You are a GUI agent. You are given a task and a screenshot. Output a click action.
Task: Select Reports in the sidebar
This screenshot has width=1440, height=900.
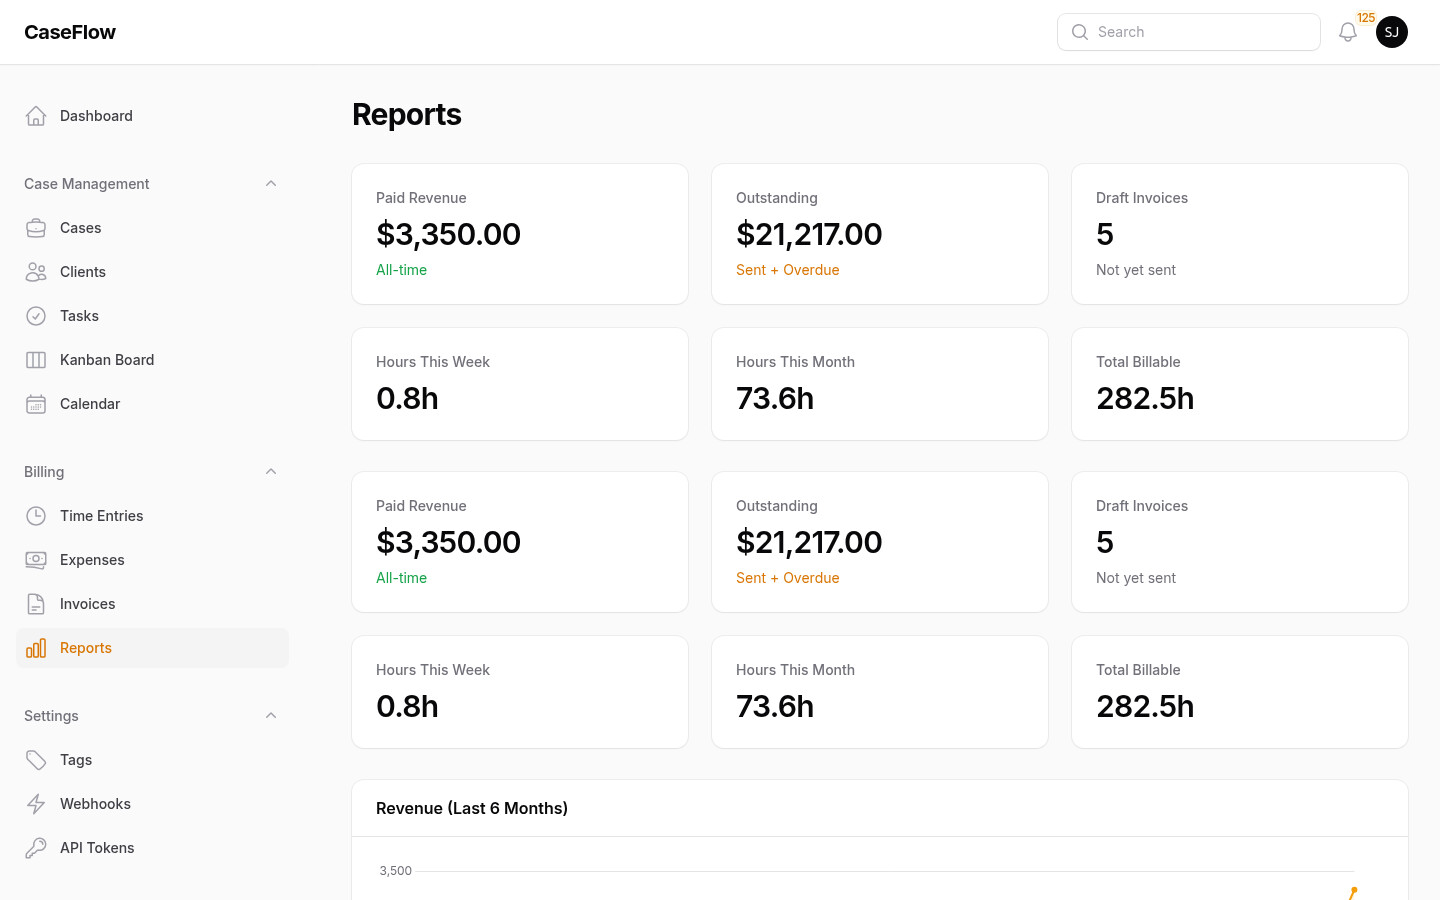(x=86, y=647)
